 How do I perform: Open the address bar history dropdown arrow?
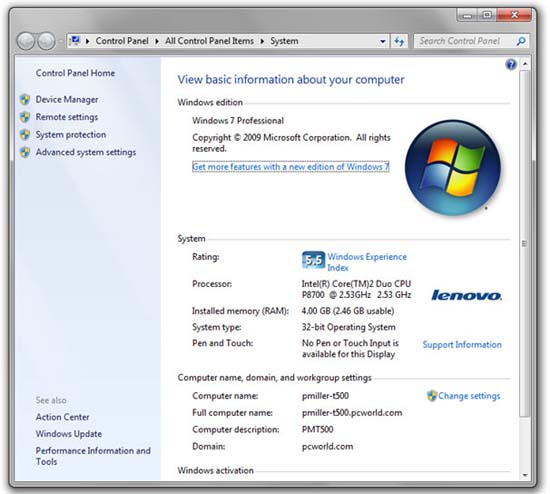(383, 41)
